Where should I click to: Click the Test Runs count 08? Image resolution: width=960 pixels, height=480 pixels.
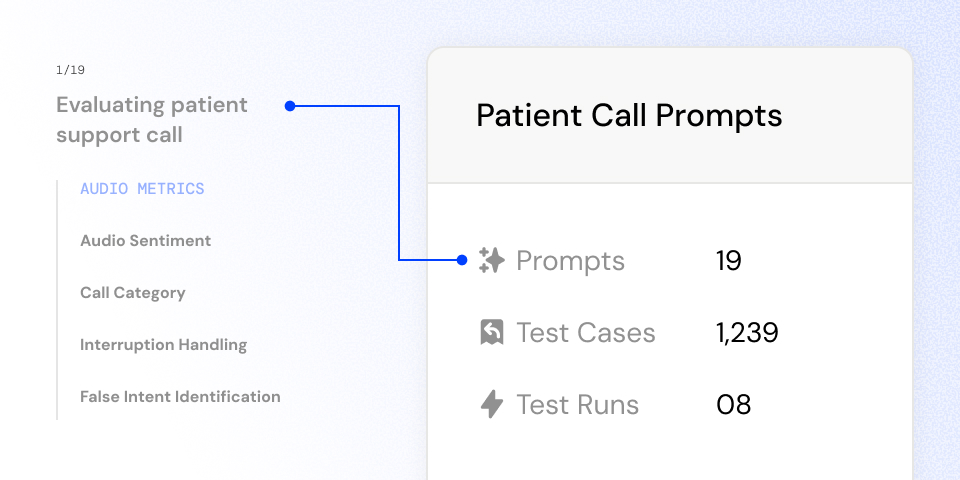click(x=733, y=405)
